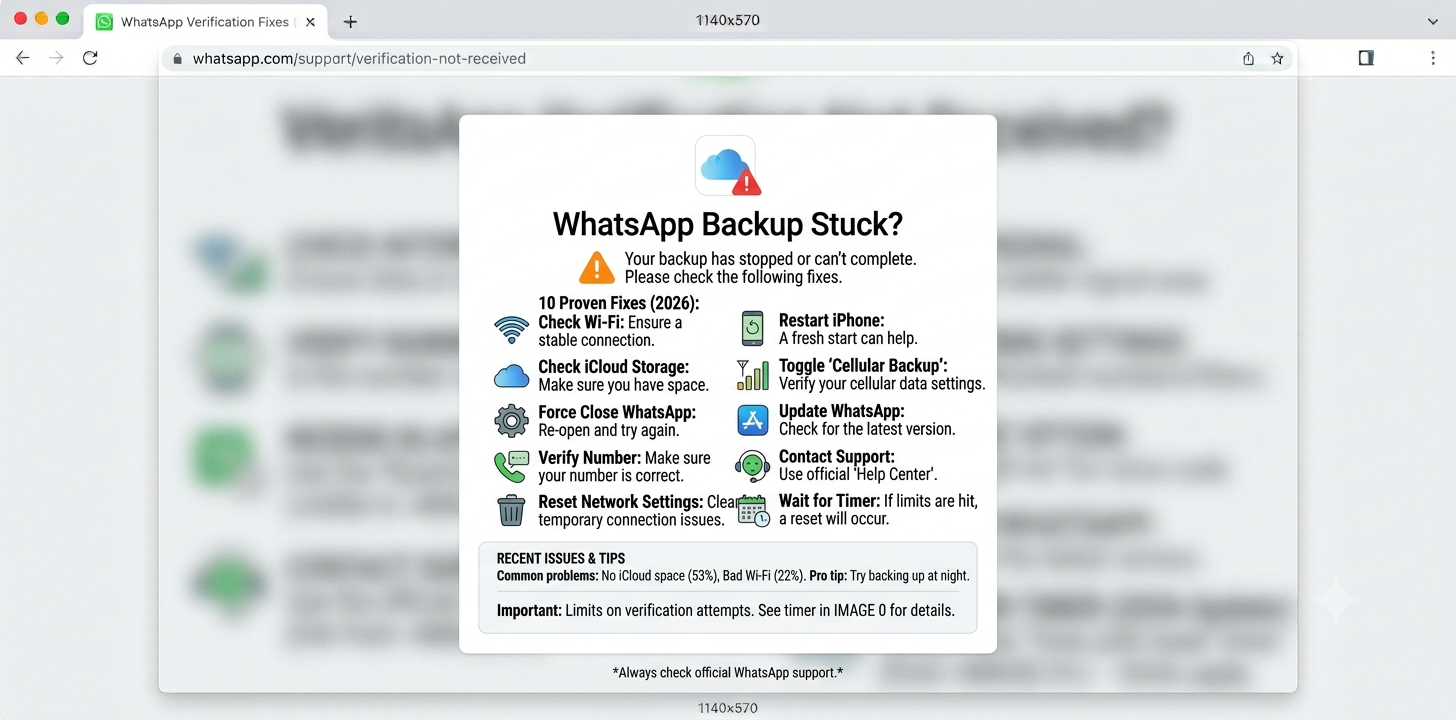Open a new tab with the plus button
1456x720 pixels.
tap(350, 22)
